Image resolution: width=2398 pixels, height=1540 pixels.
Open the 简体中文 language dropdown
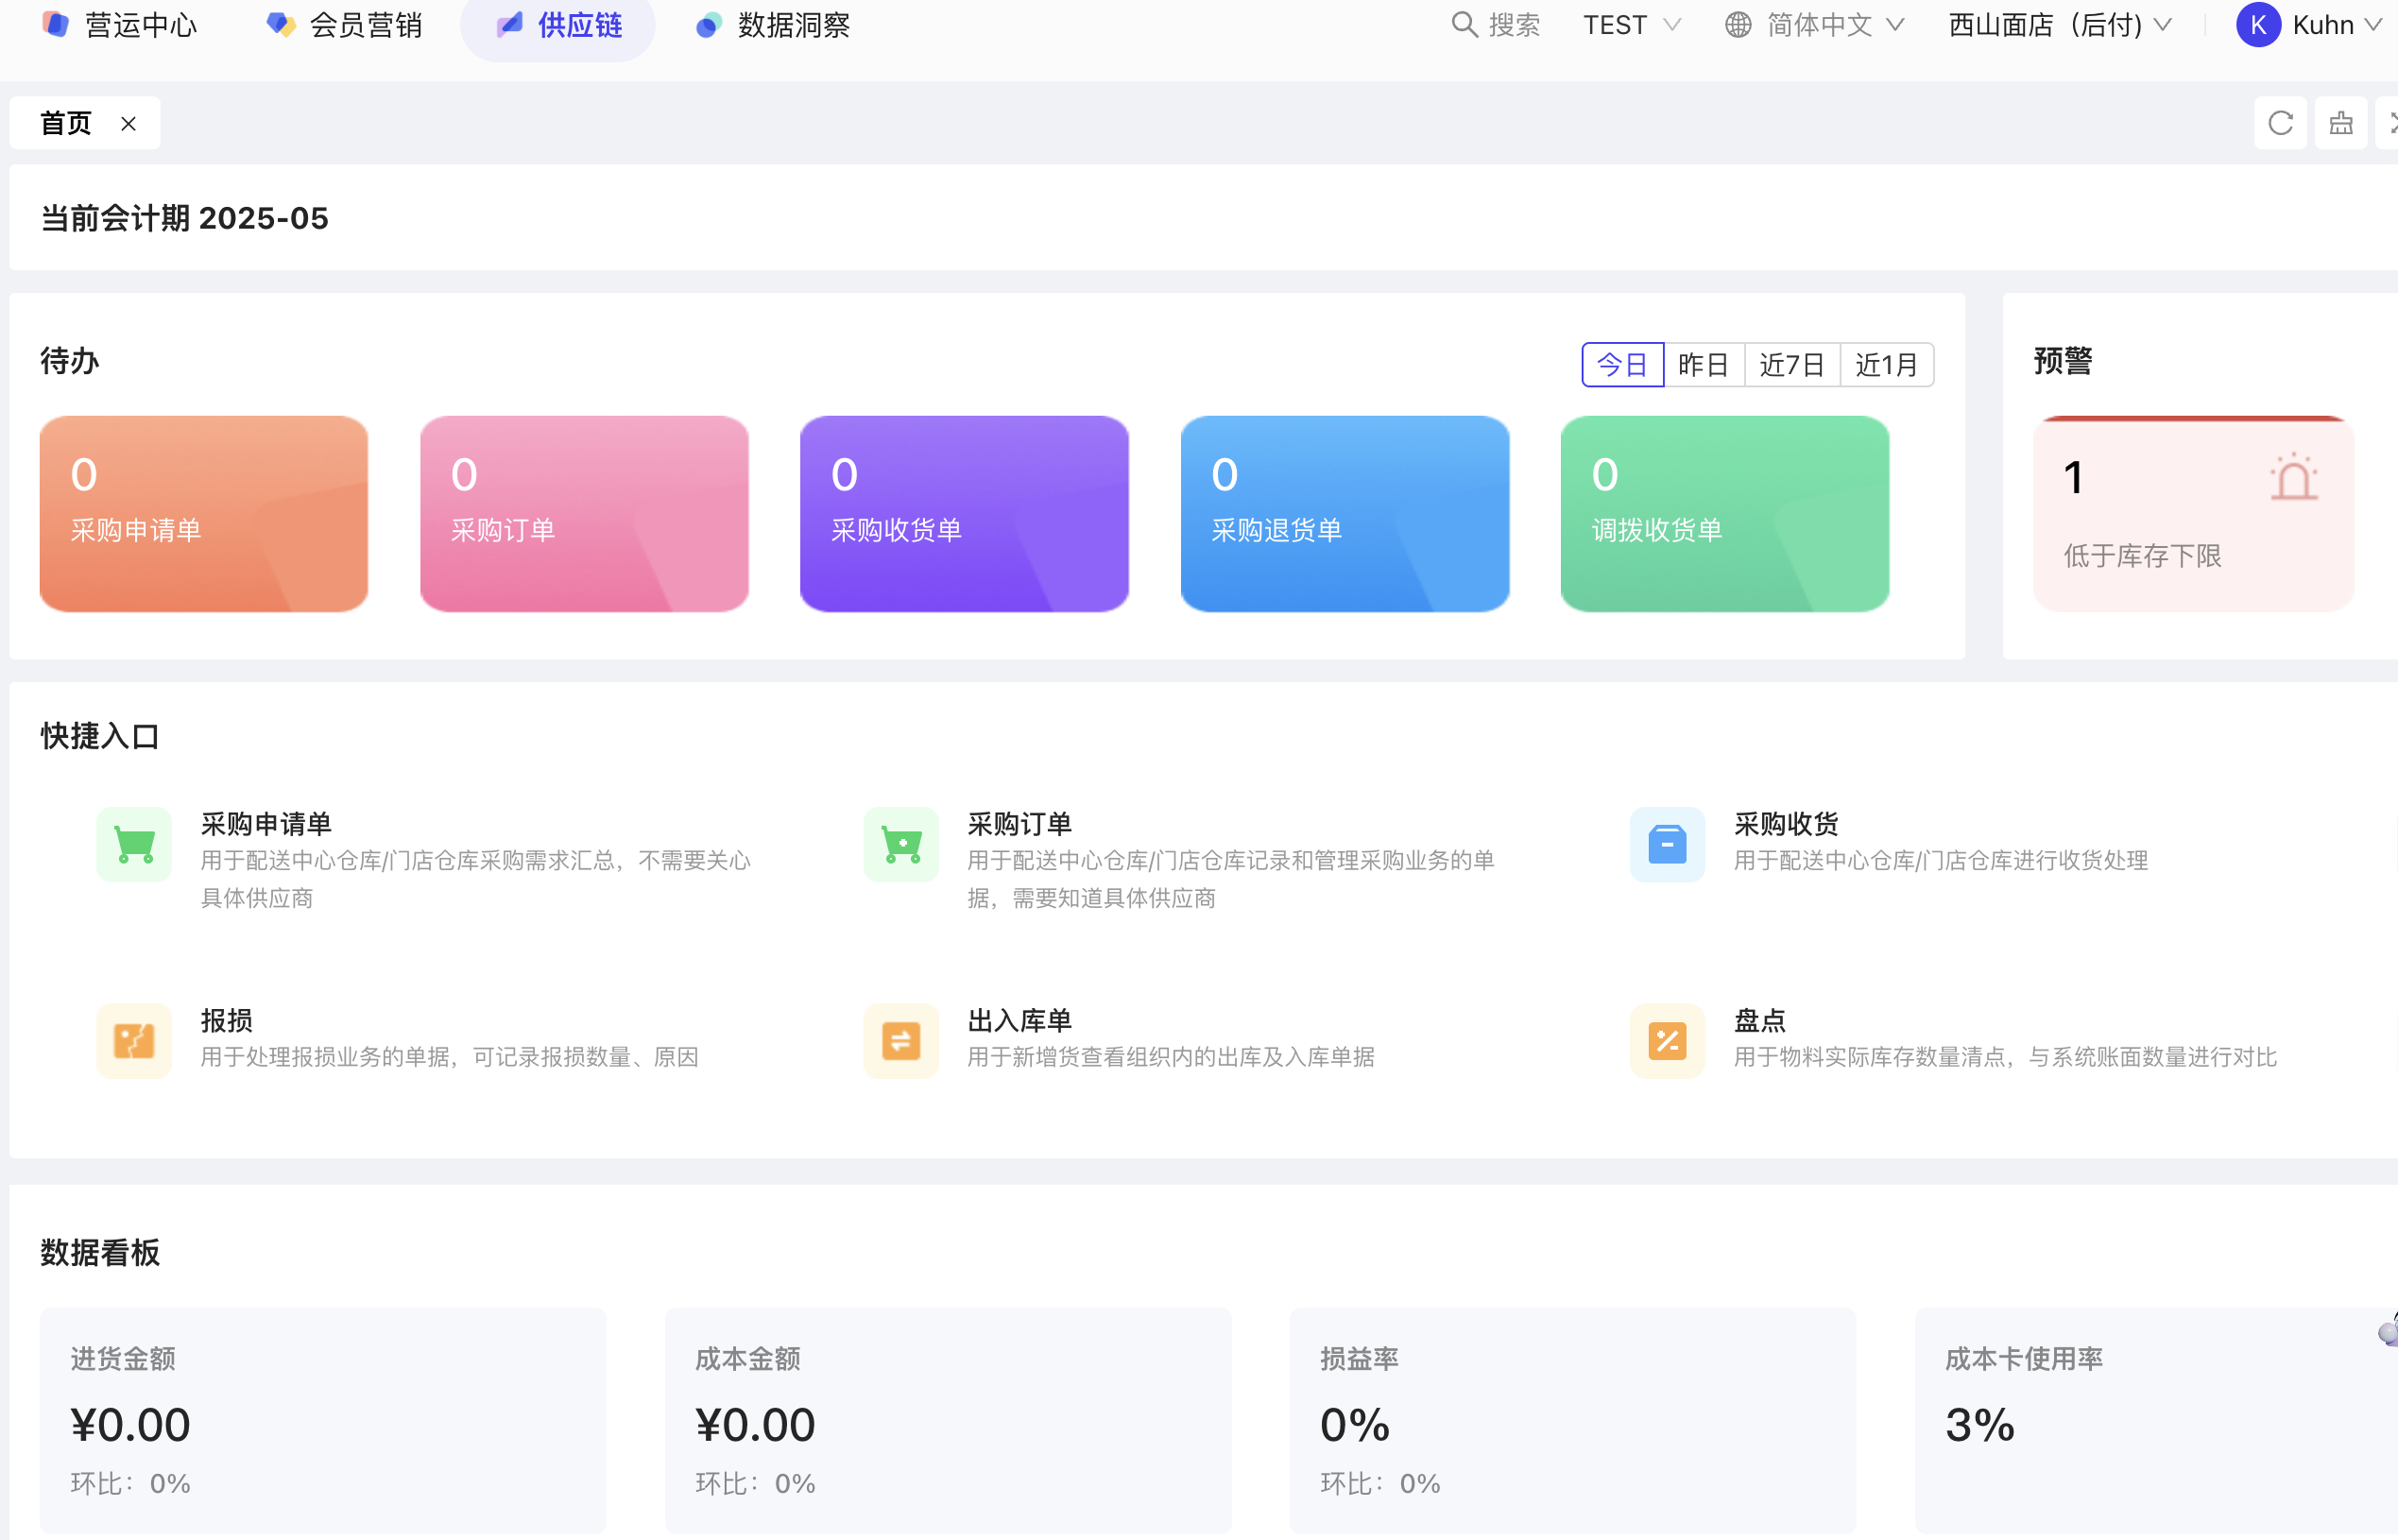pyautogui.click(x=1816, y=25)
